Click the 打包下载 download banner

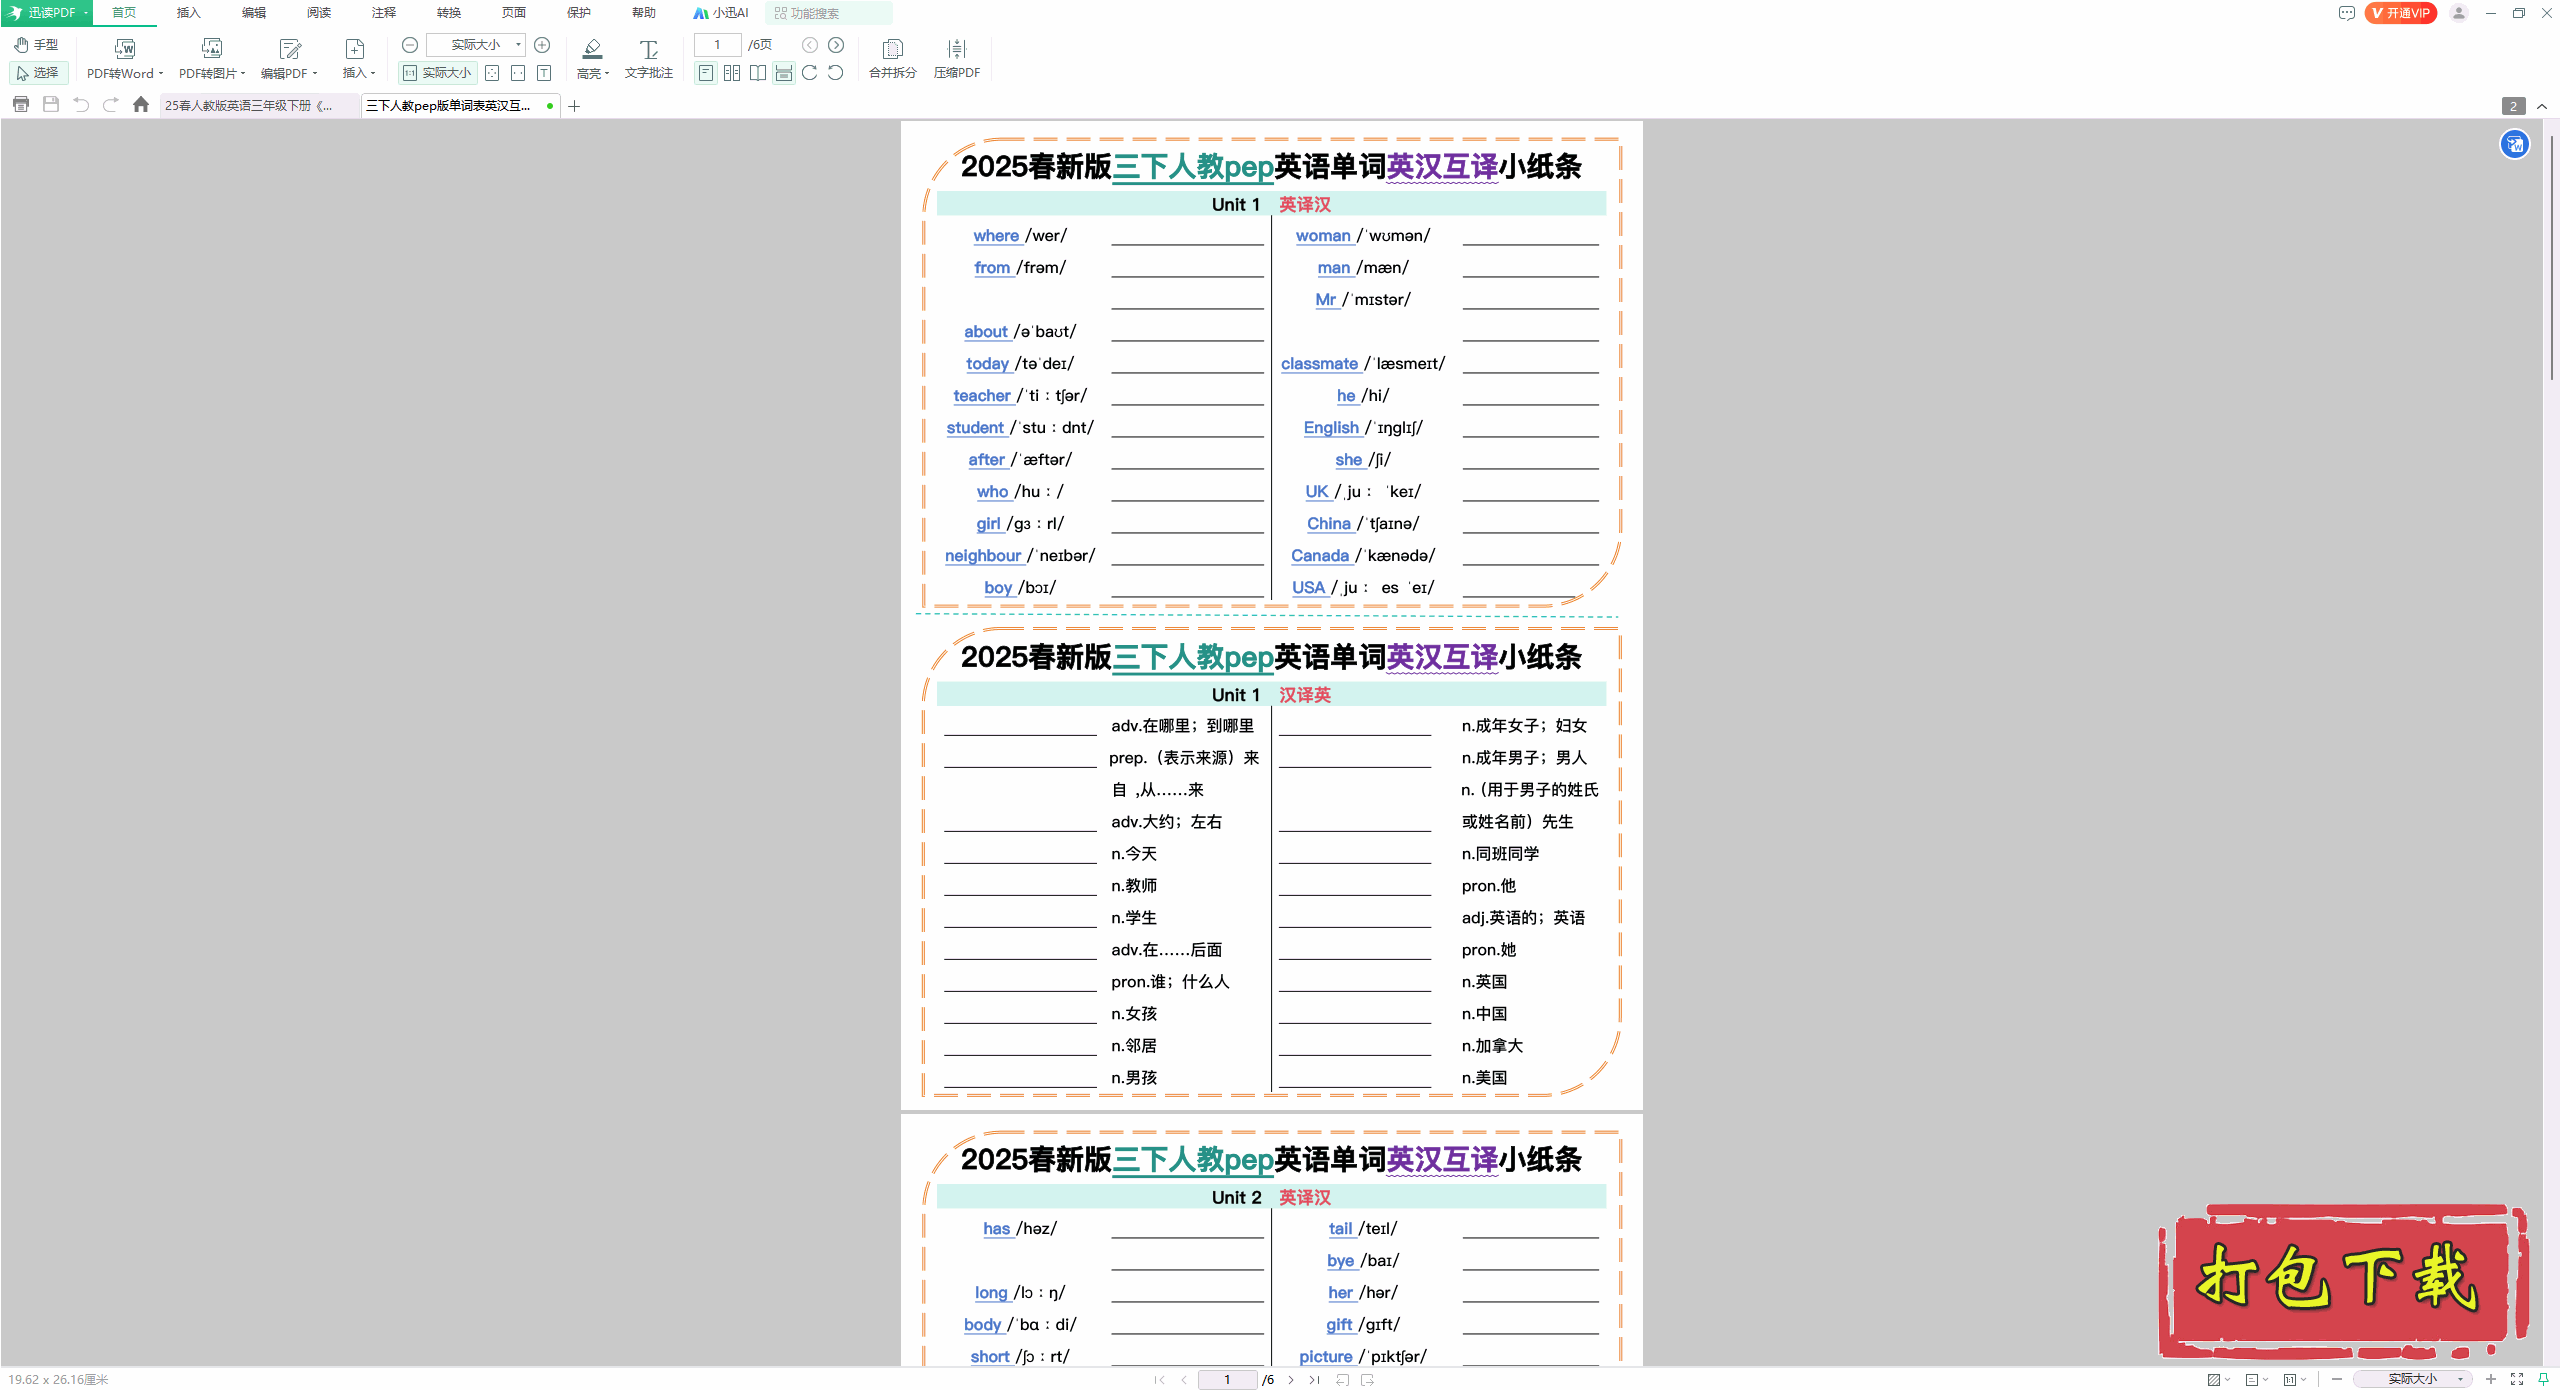point(2343,1282)
